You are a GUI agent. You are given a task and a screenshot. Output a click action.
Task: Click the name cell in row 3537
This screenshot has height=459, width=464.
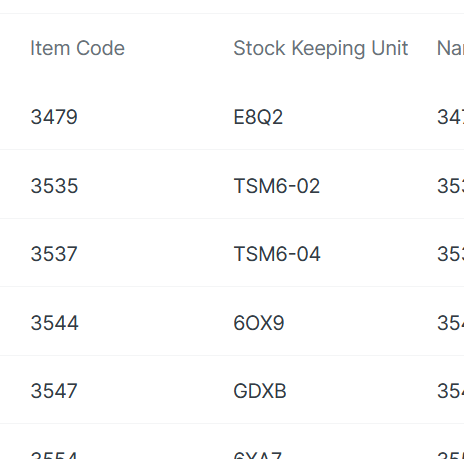pyautogui.click(x=450, y=254)
